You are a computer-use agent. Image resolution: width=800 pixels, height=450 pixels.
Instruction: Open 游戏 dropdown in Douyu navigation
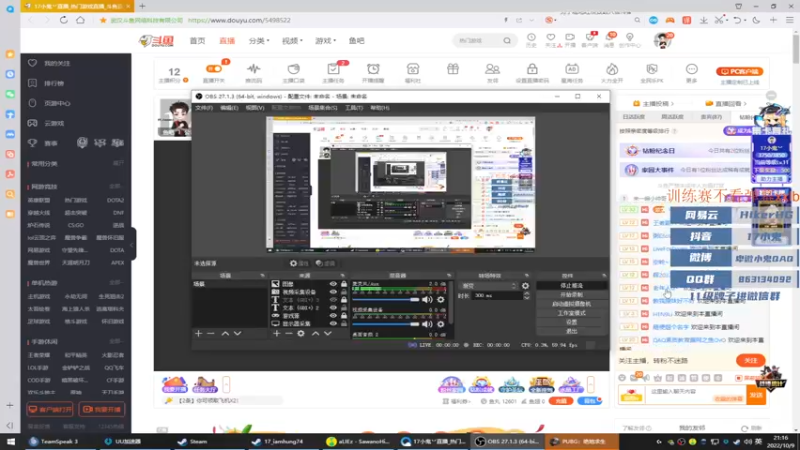(x=325, y=40)
